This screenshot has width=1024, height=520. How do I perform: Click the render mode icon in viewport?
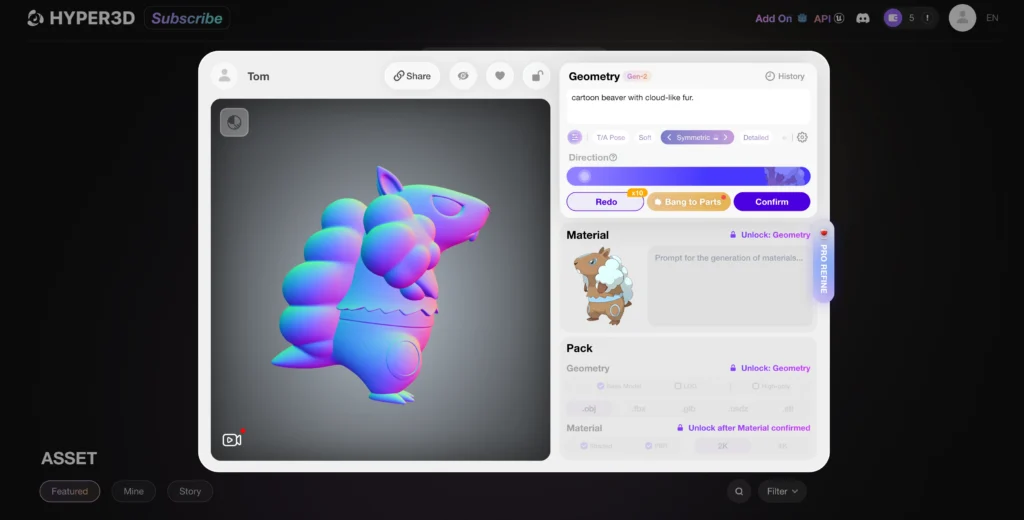pos(234,122)
